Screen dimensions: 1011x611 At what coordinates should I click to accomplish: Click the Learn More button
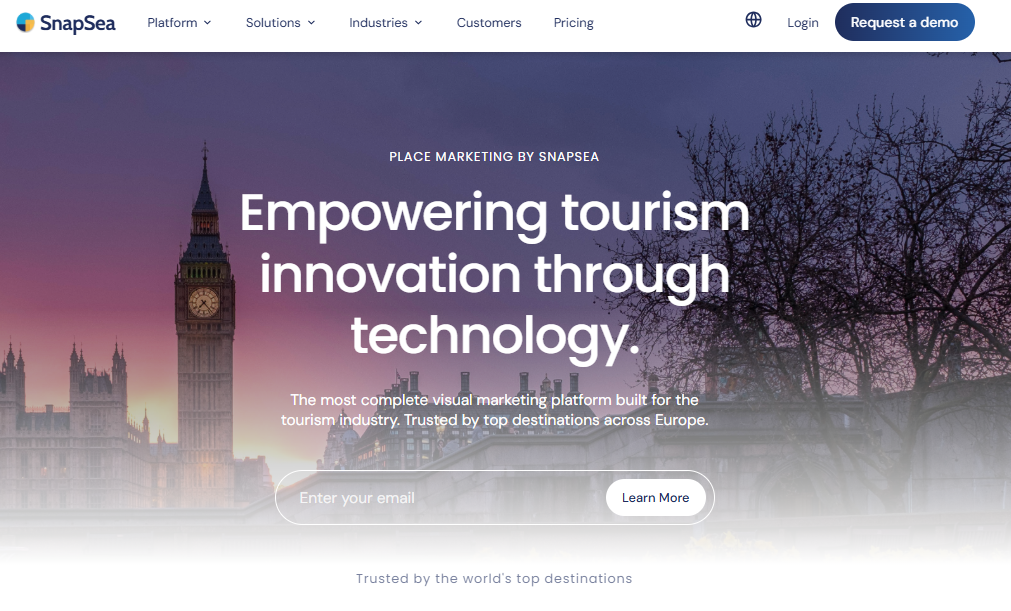coord(656,498)
